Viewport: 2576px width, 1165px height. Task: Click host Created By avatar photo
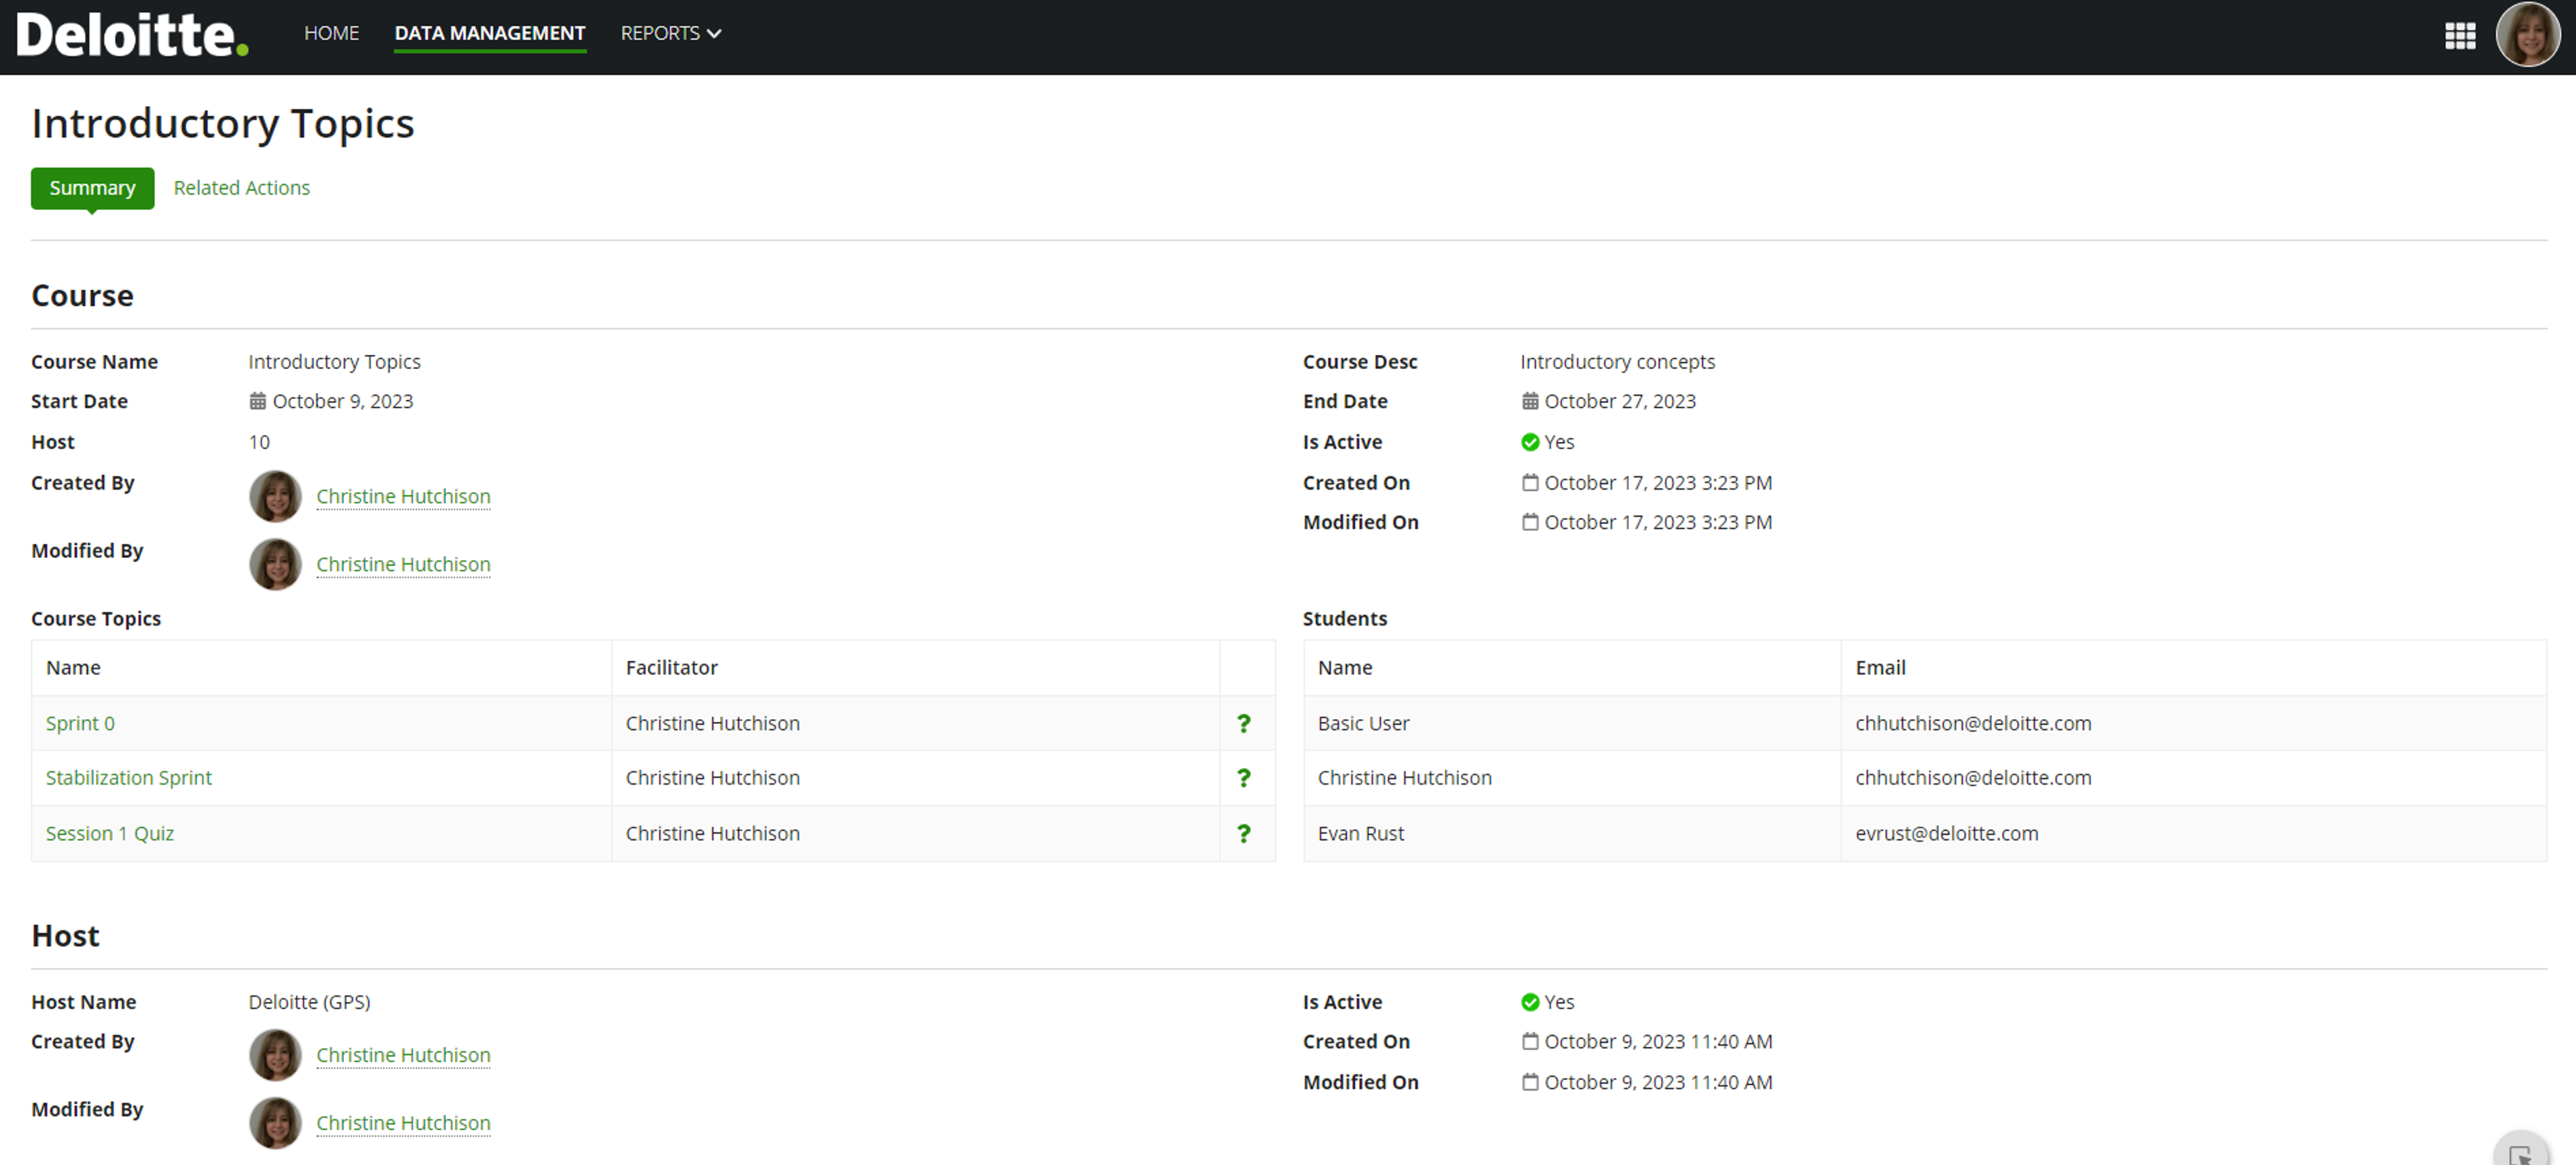pos(275,1055)
